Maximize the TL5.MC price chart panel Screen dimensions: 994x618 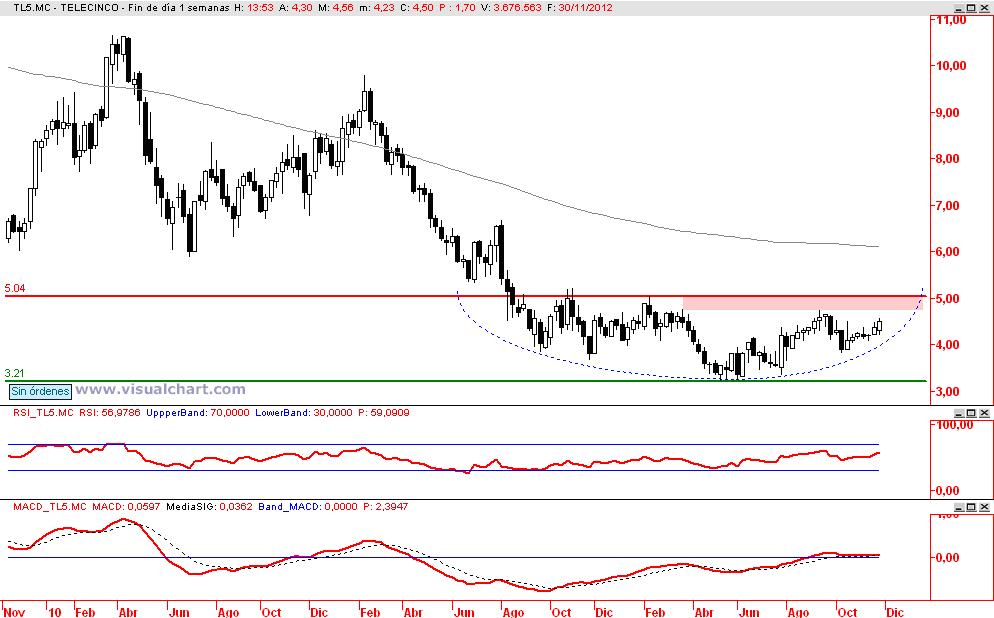click(971, 8)
